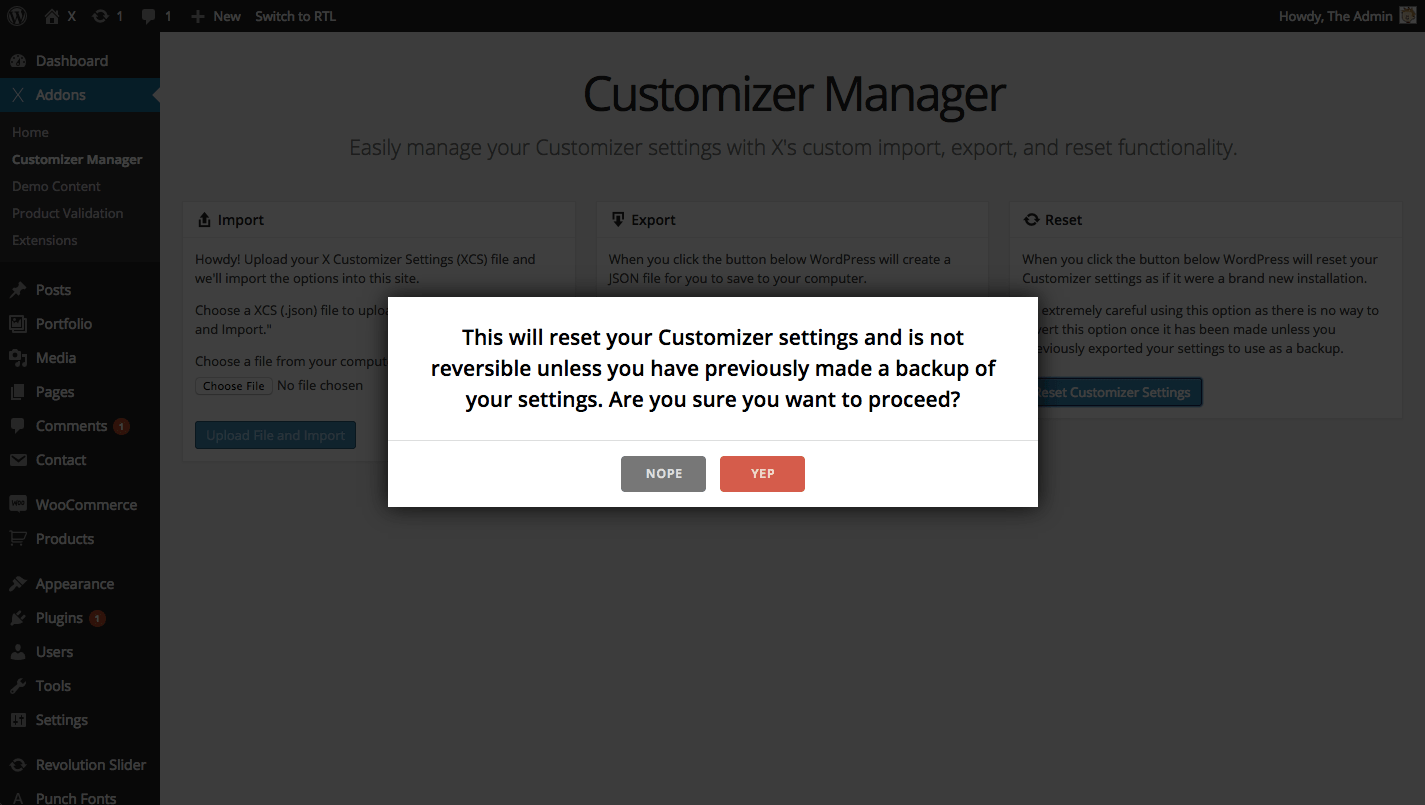The image size is (1425, 805).
Task: Open Demo Content under Addons
Action: pyautogui.click(x=56, y=186)
